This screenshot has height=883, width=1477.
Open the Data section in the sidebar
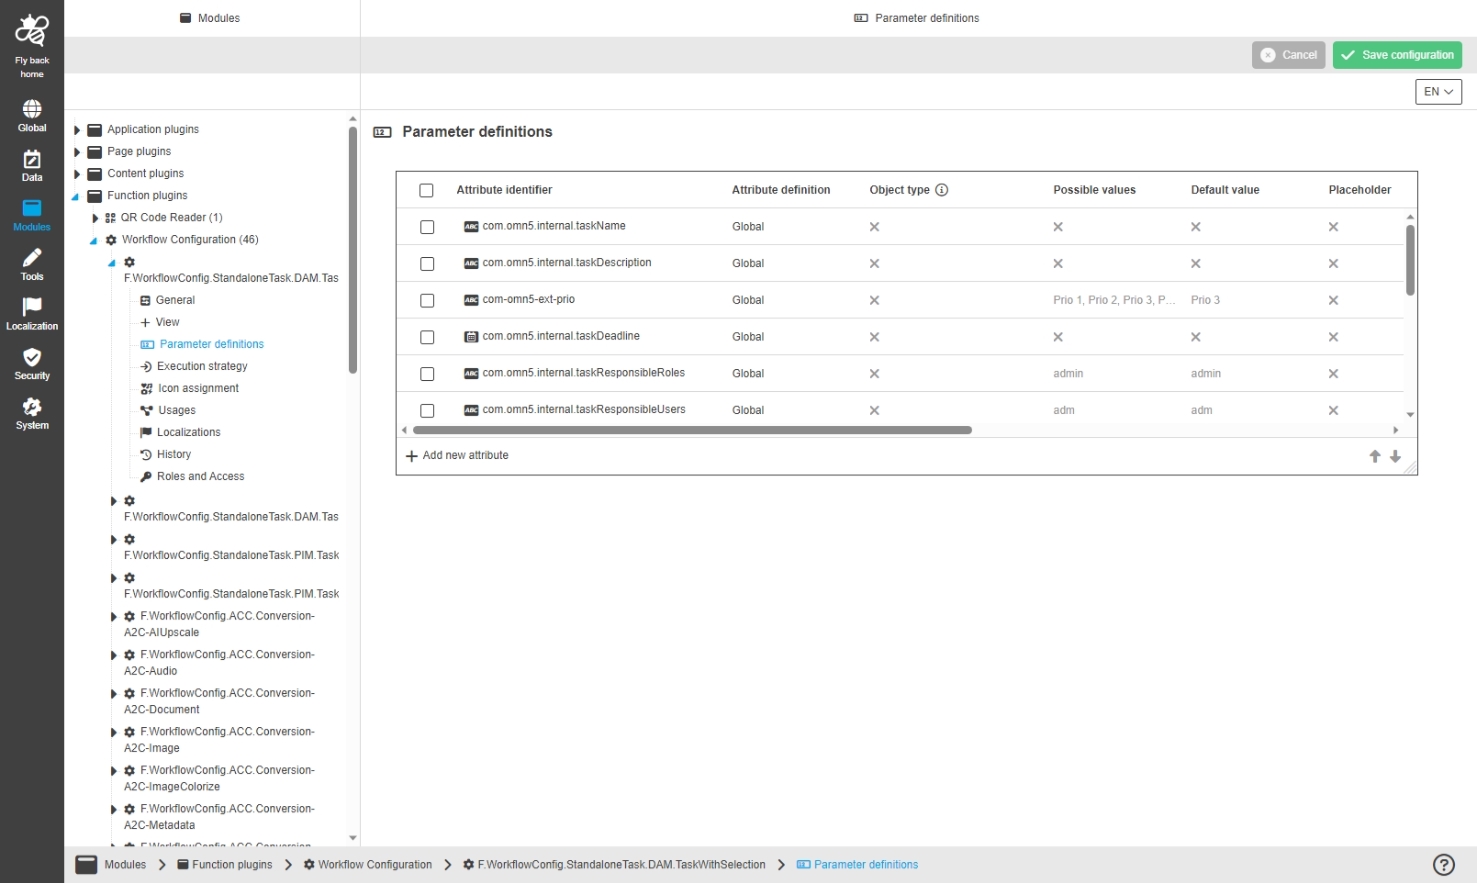pos(32,165)
